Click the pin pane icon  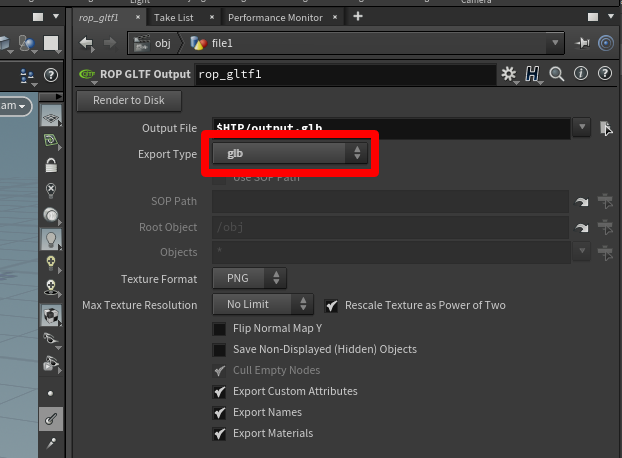click(583, 43)
